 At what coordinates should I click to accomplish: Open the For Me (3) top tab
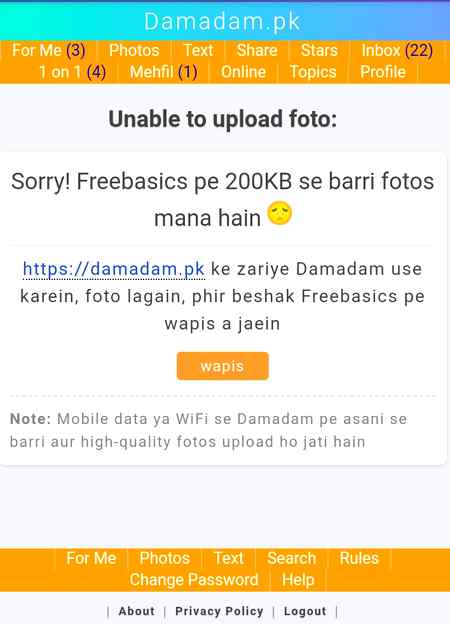[x=49, y=51]
